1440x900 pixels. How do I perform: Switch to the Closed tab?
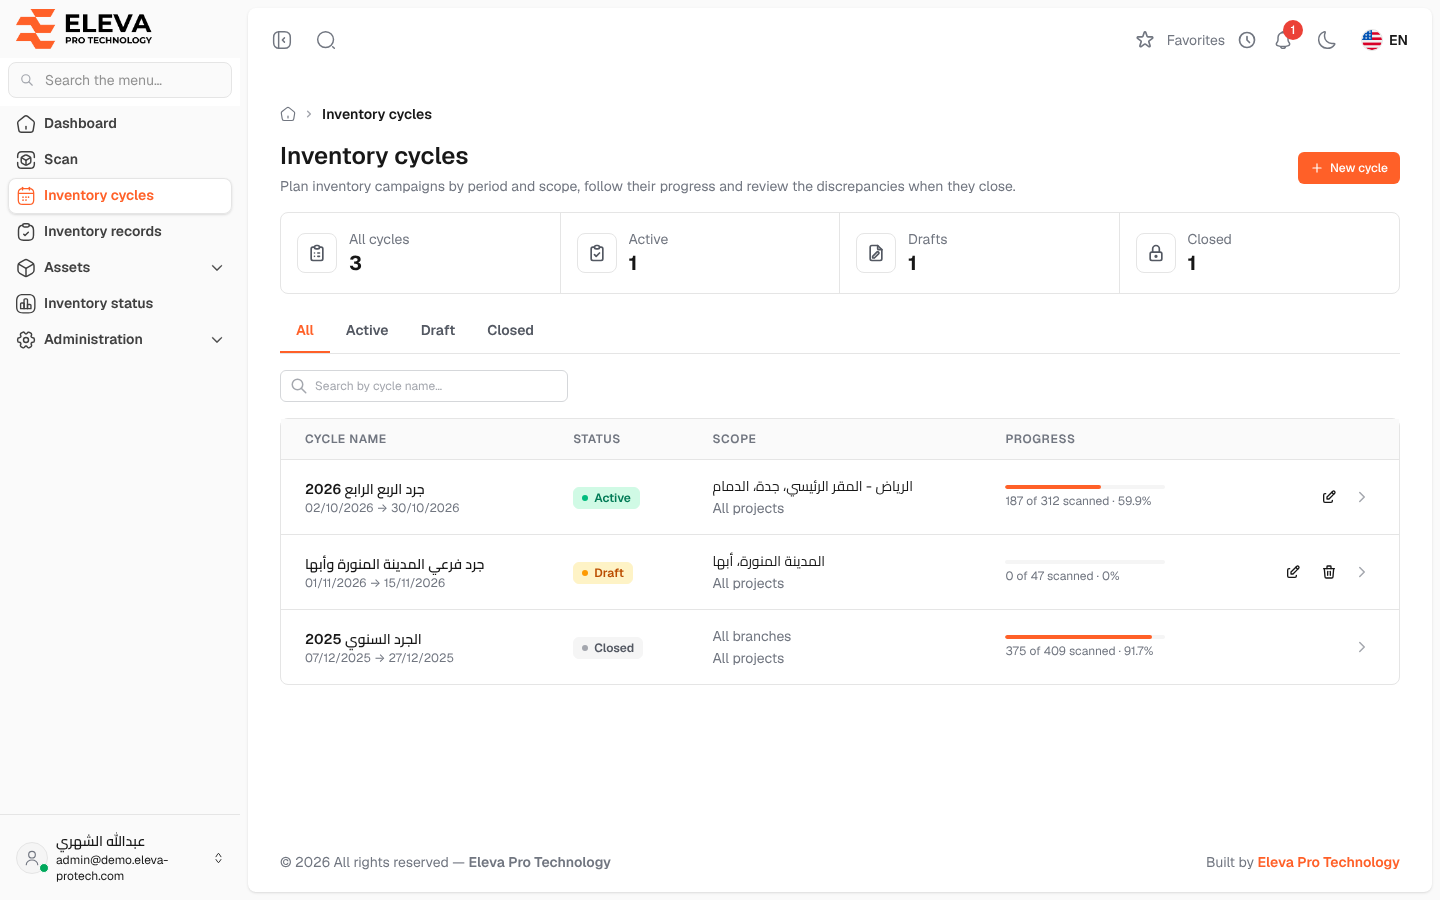coord(510,331)
